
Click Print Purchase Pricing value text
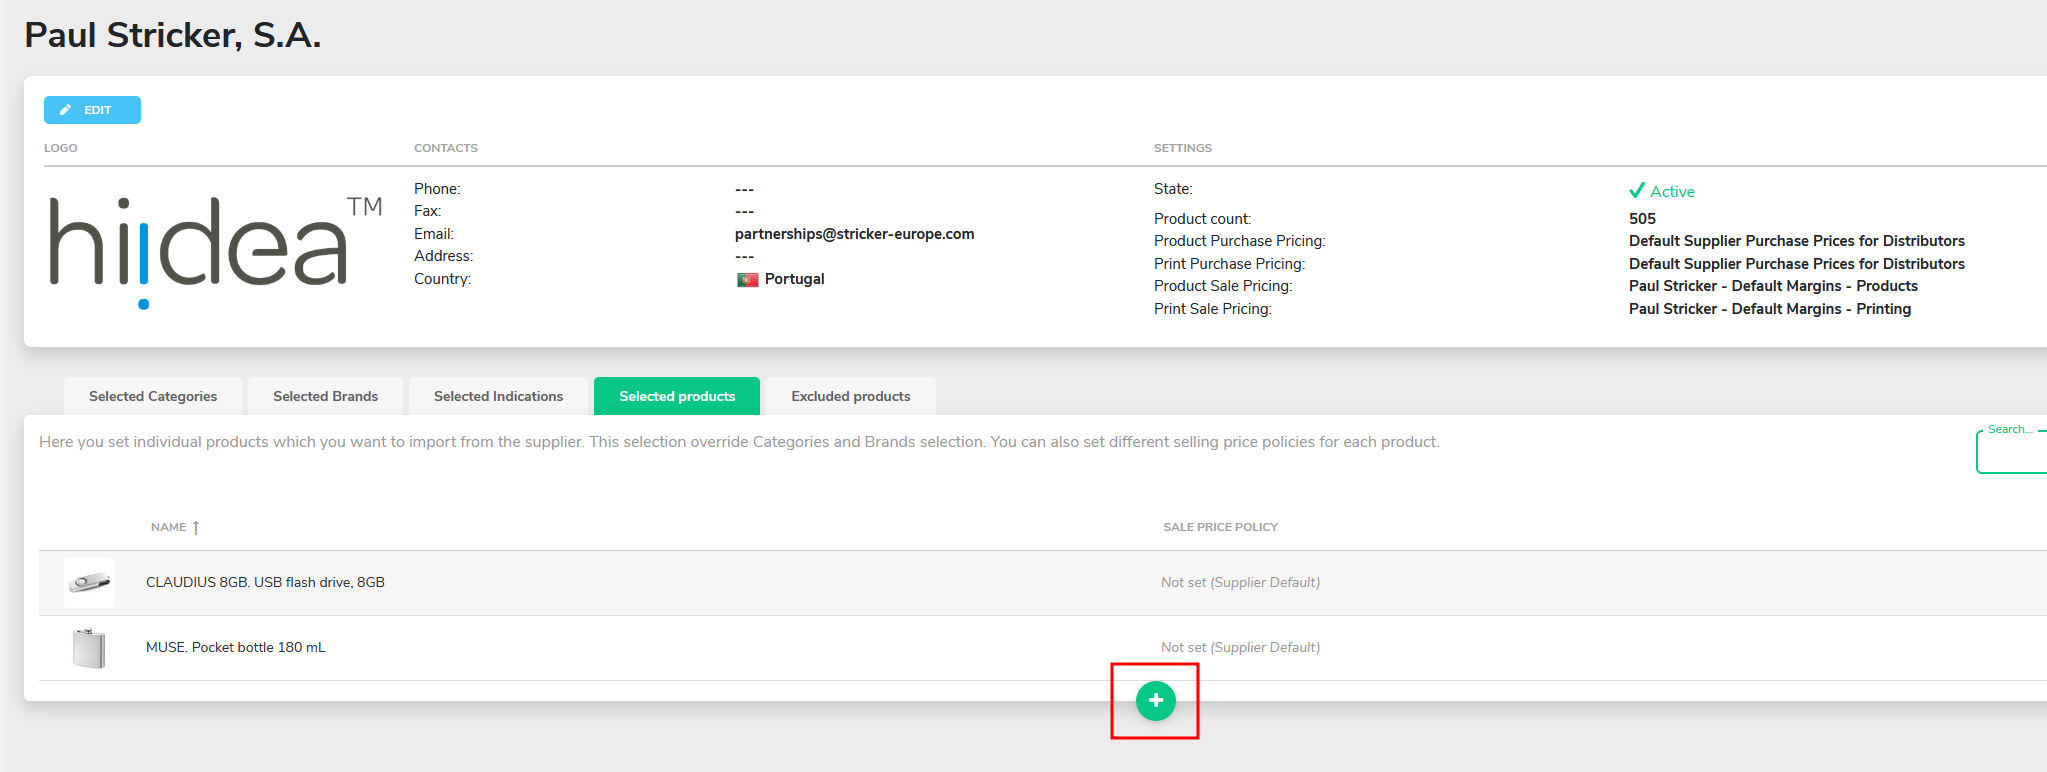pyautogui.click(x=1797, y=264)
